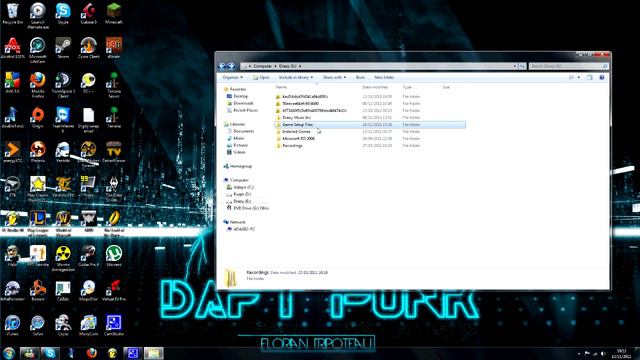This screenshot has height=360, width=640.
Task: Open the TeamSpeak 3 Client shortcut
Action: pyautogui.click(x=63, y=85)
